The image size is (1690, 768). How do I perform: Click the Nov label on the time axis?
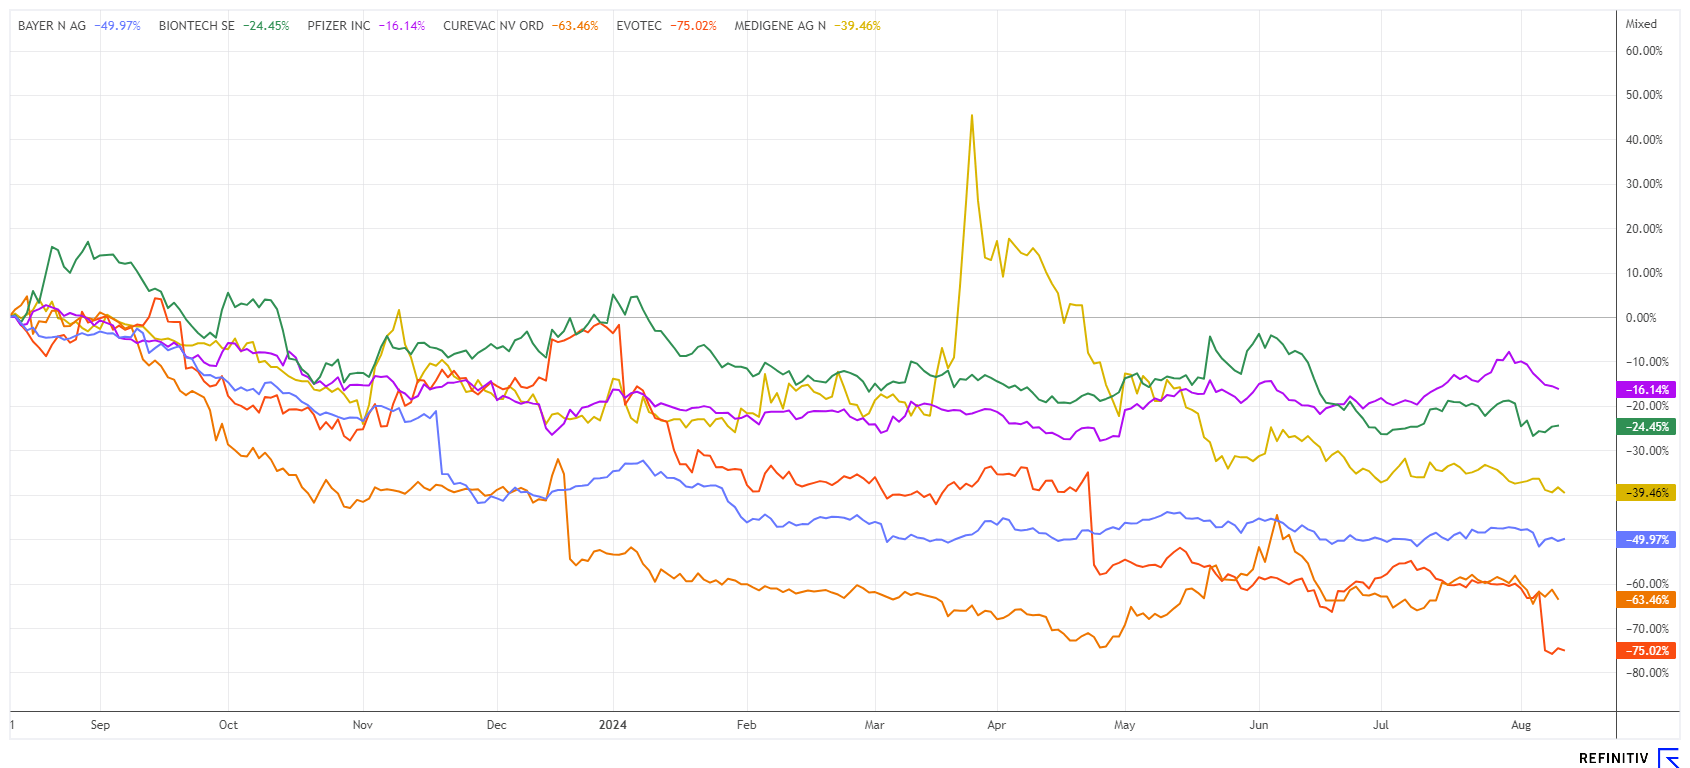click(362, 725)
